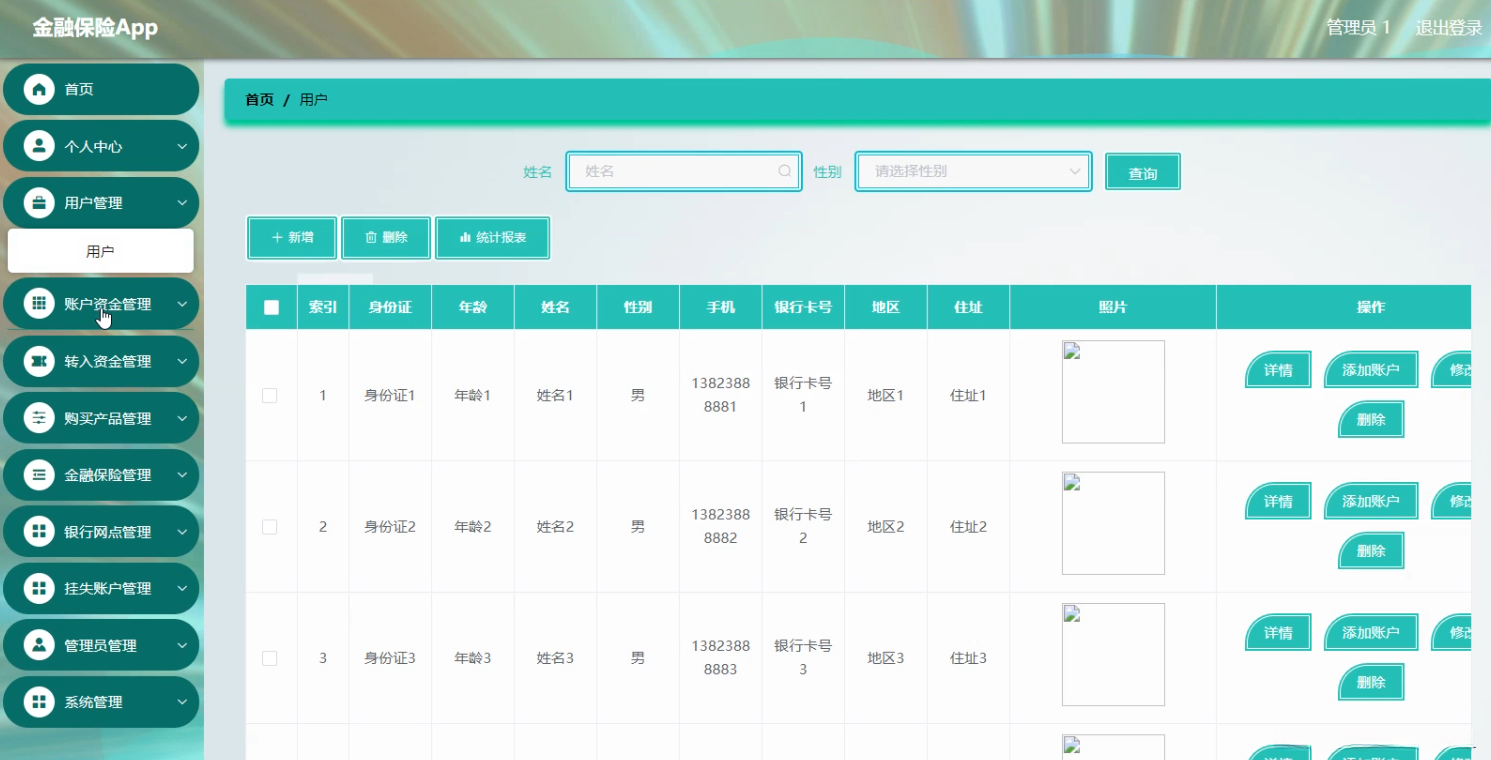Expand the 个人中心 menu chevron
Image resolution: width=1491 pixels, height=760 pixels.
(x=182, y=146)
